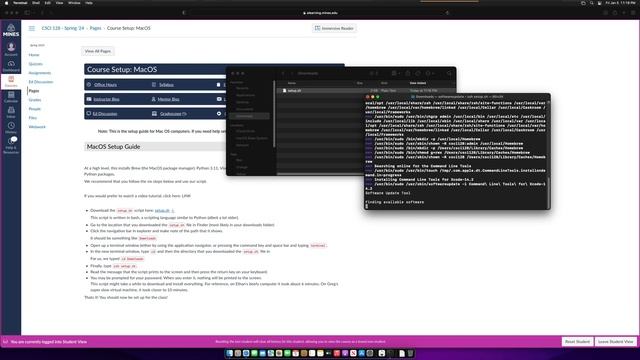Open Inbox from the global navigation
The width and height of the screenshot is (640, 360).
11,112
